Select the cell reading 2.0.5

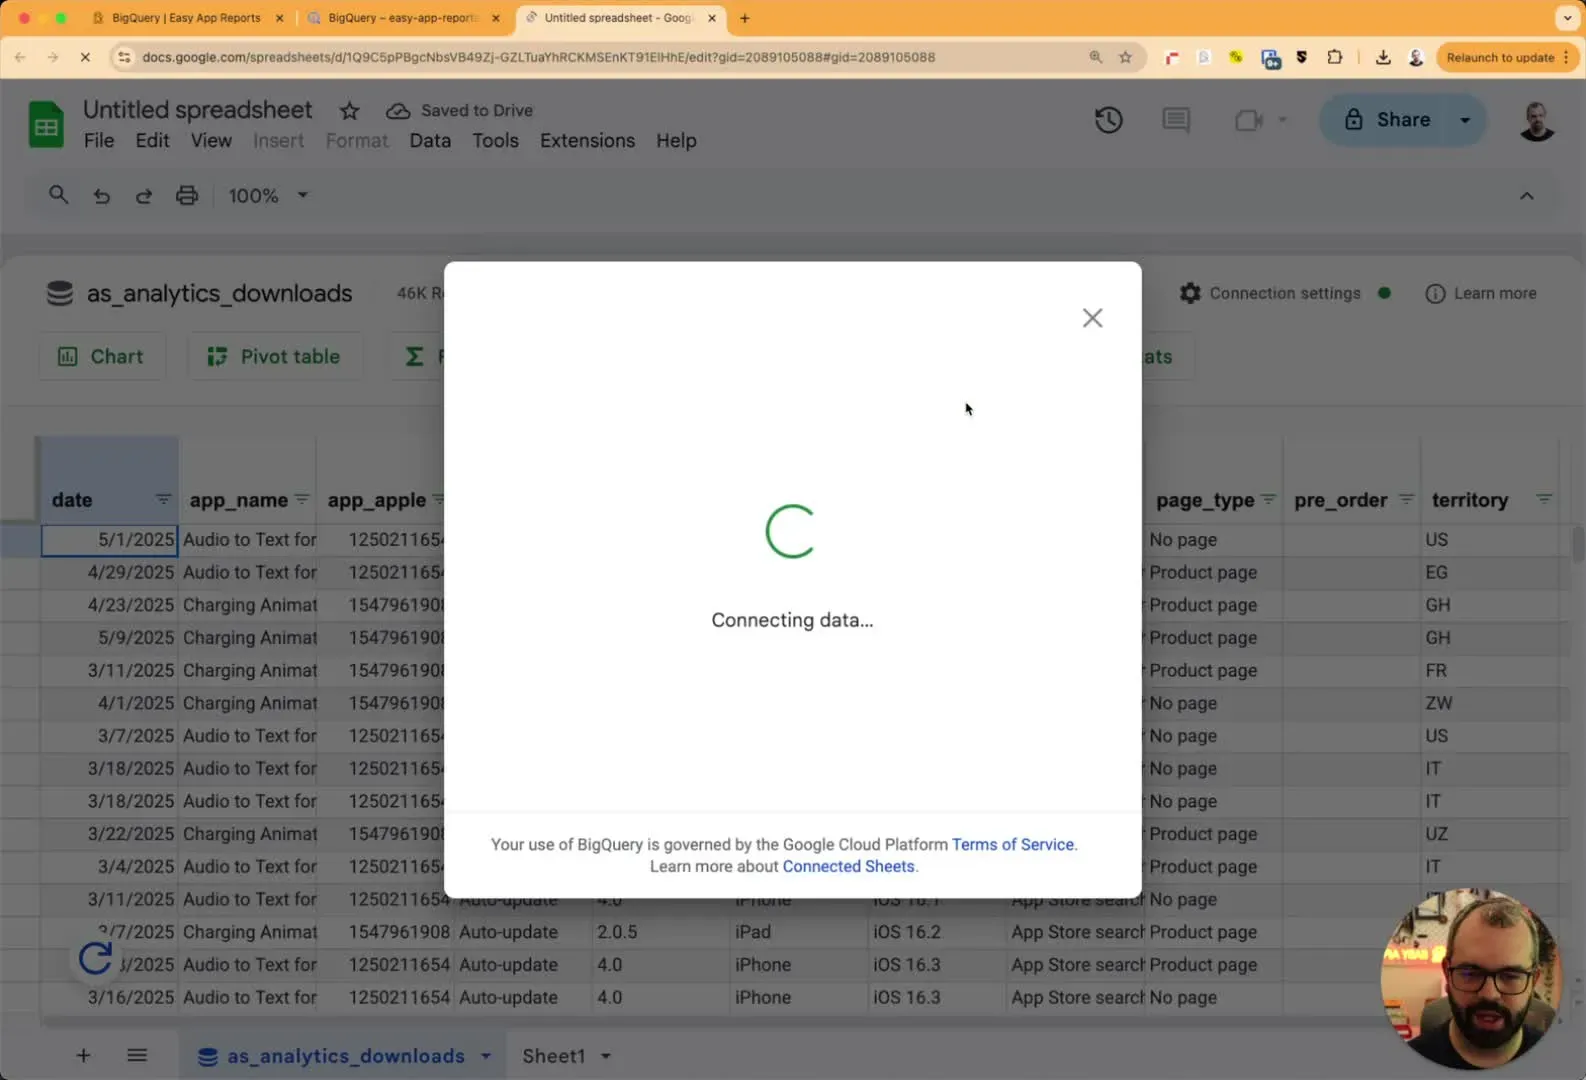660,932
